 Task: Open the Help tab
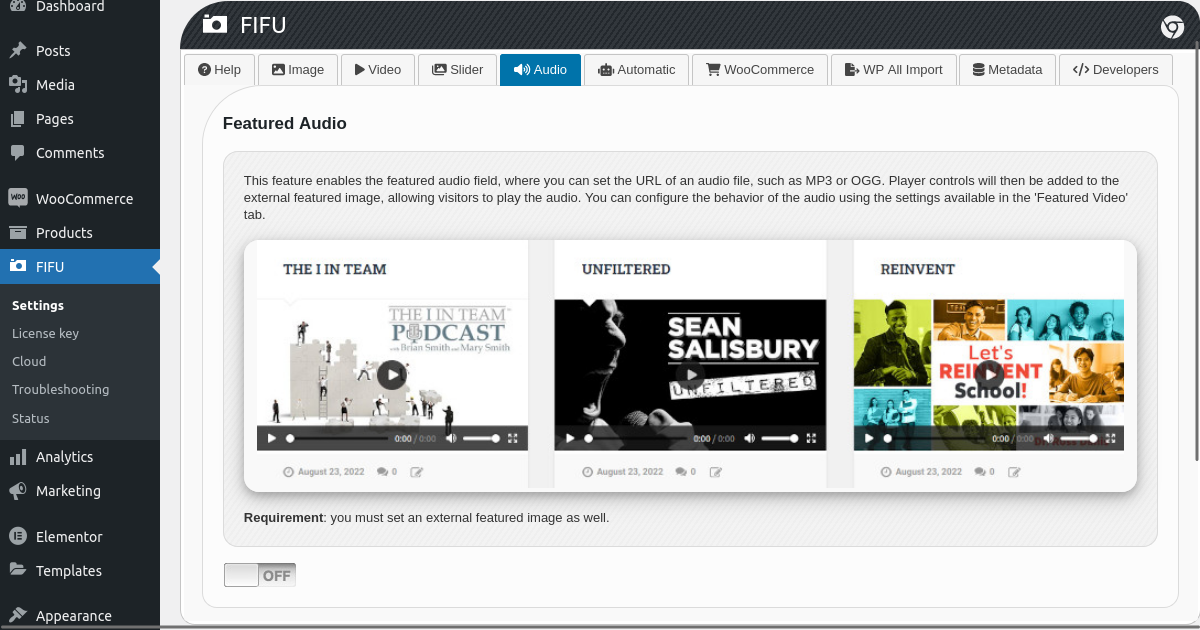coord(220,70)
